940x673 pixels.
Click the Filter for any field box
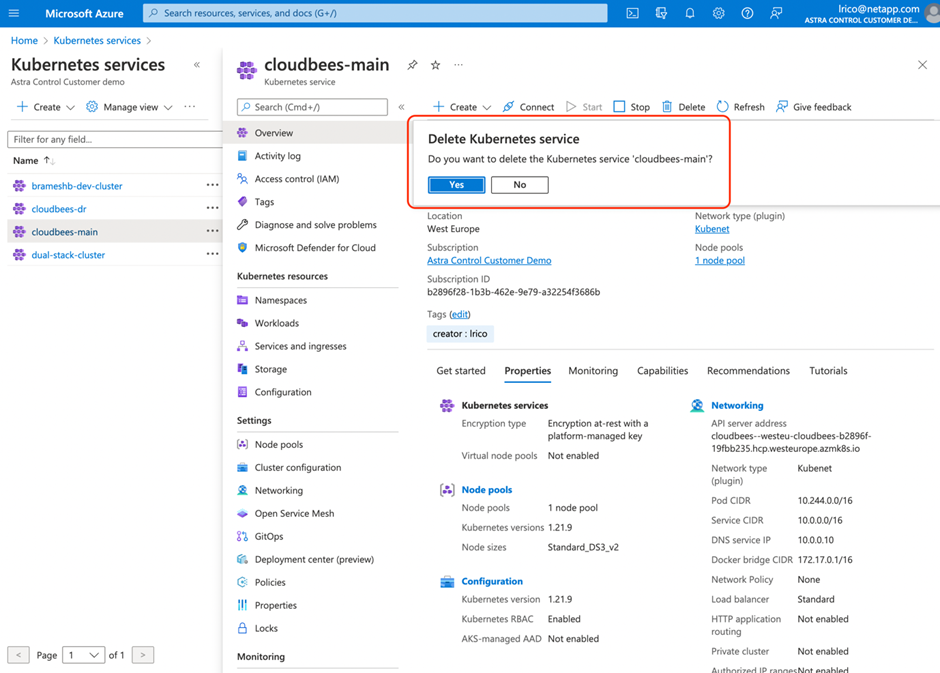(x=115, y=140)
